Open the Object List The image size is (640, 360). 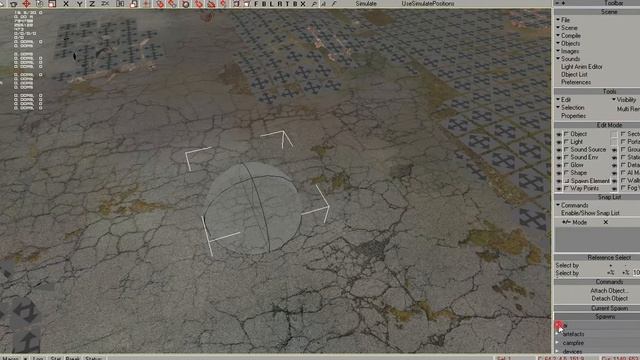(574, 74)
